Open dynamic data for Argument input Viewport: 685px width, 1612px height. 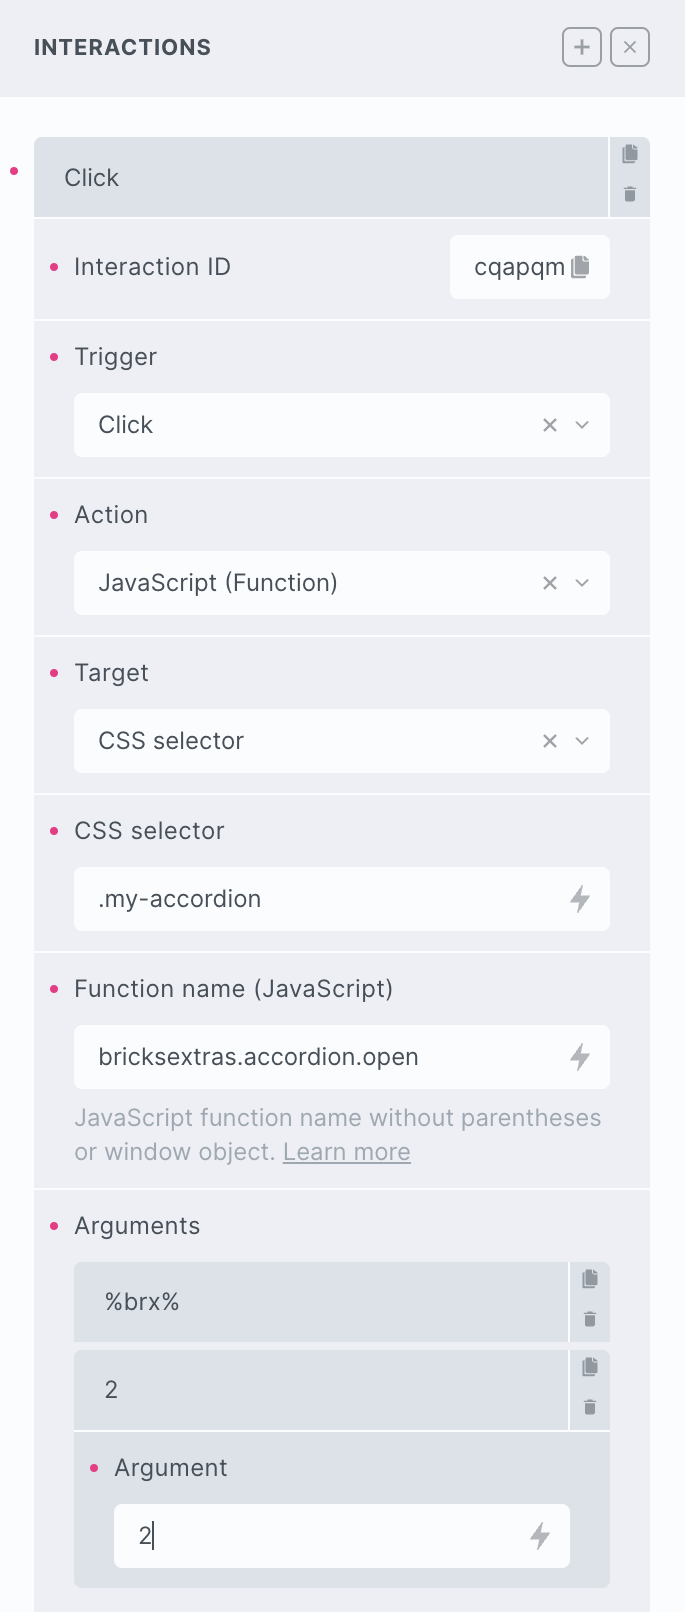tap(540, 1536)
